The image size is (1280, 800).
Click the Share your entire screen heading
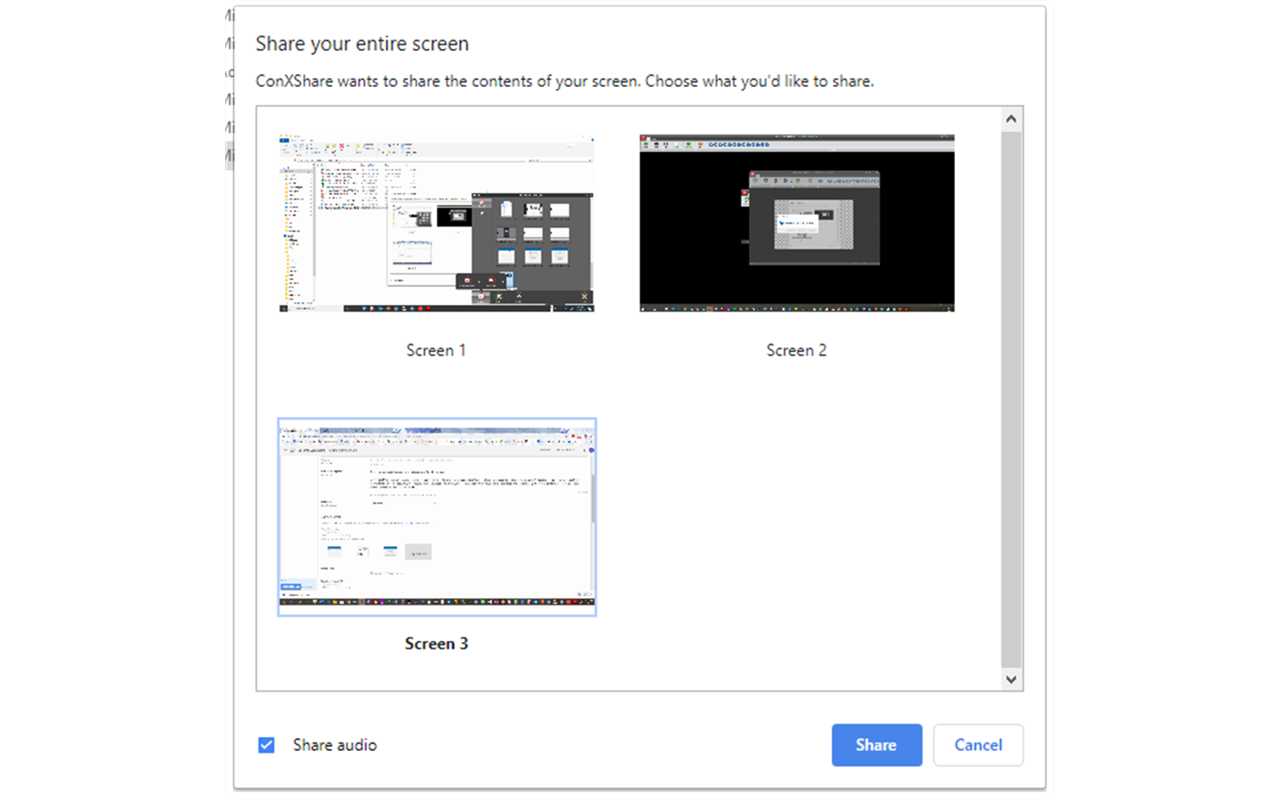point(361,43)
